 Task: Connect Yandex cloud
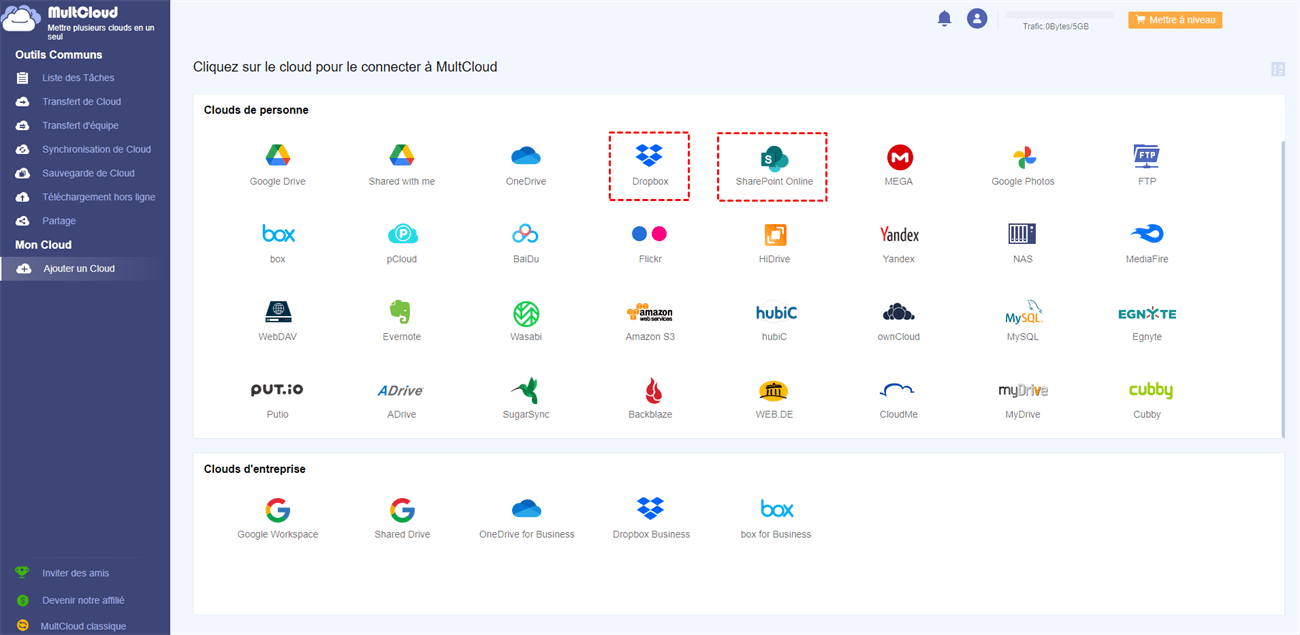coord(899,243)
